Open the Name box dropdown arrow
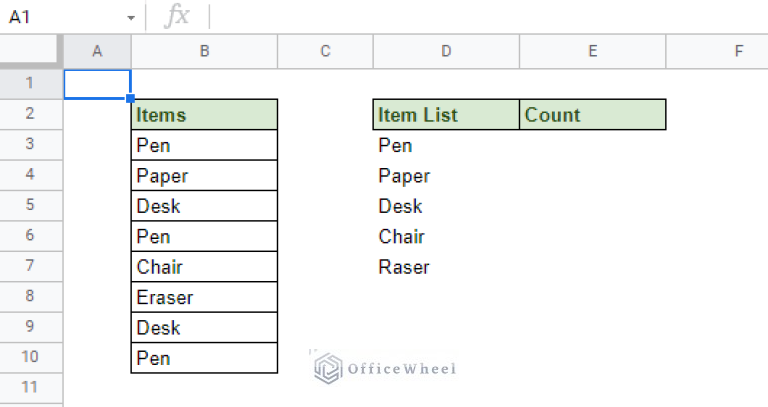 131,18
